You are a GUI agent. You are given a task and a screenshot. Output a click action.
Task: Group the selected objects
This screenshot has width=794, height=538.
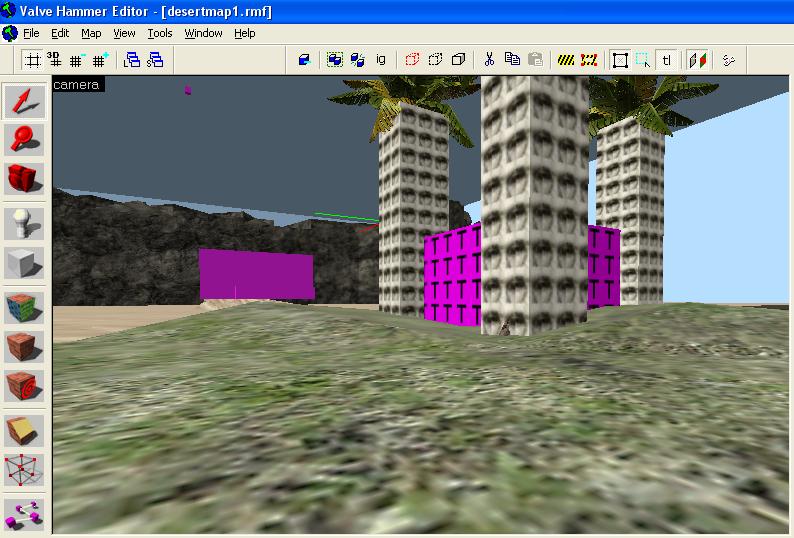click(334, 60)
